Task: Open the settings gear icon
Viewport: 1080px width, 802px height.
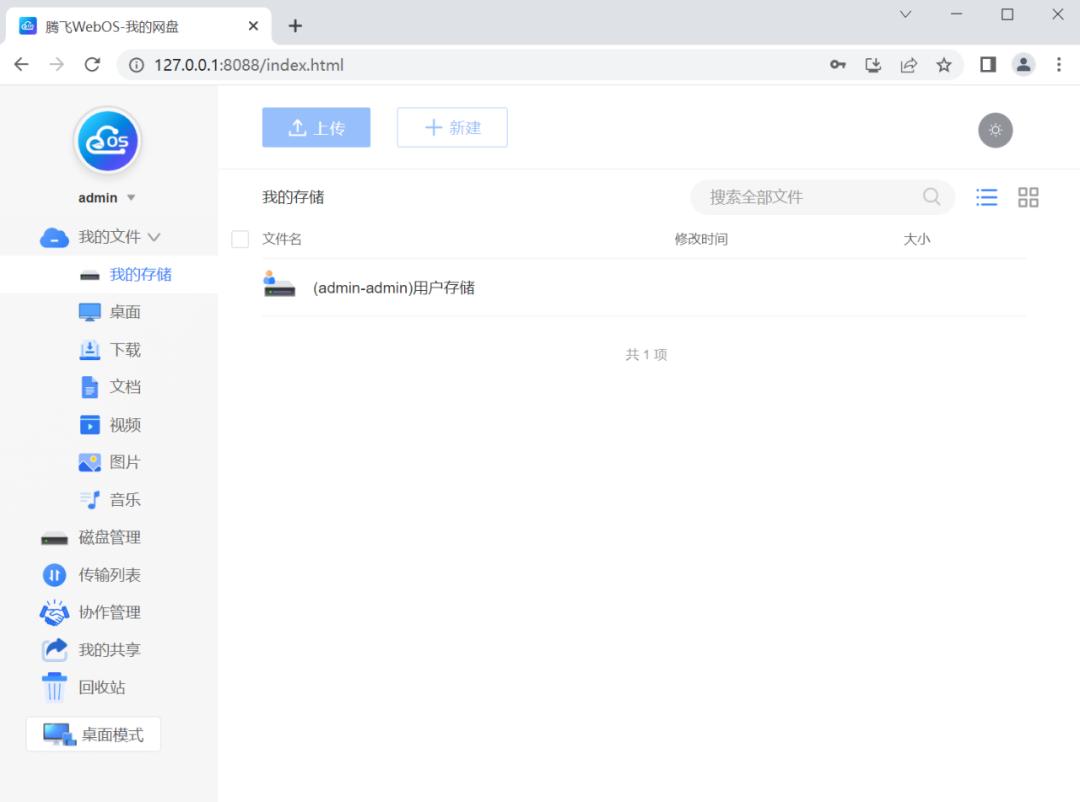Action: pos(995,129)
